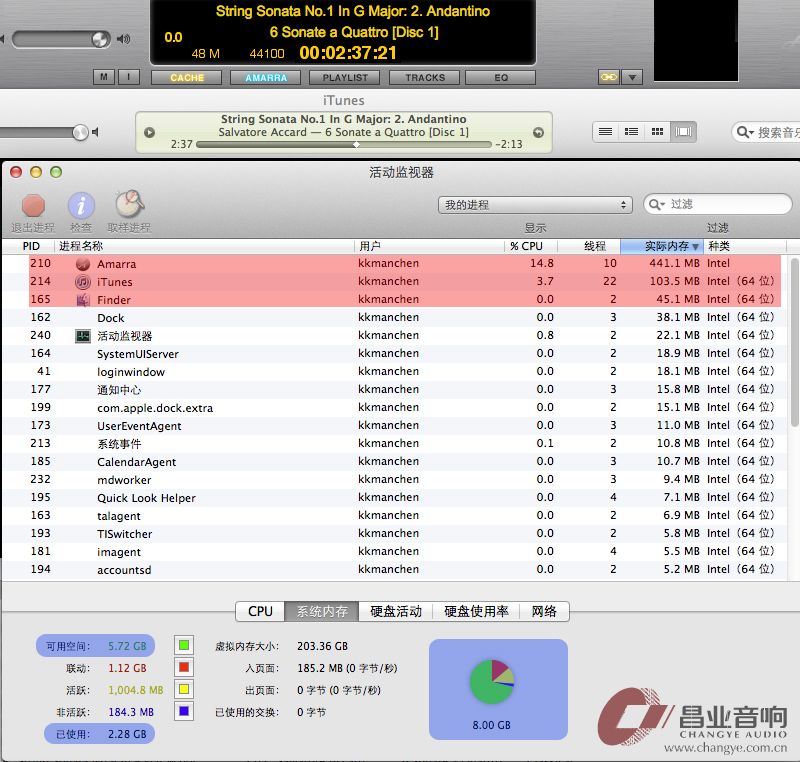The image size is (800, 762).
Task: Select the mdworker process row
Action: pyautogui.click(x=395, y=480)
